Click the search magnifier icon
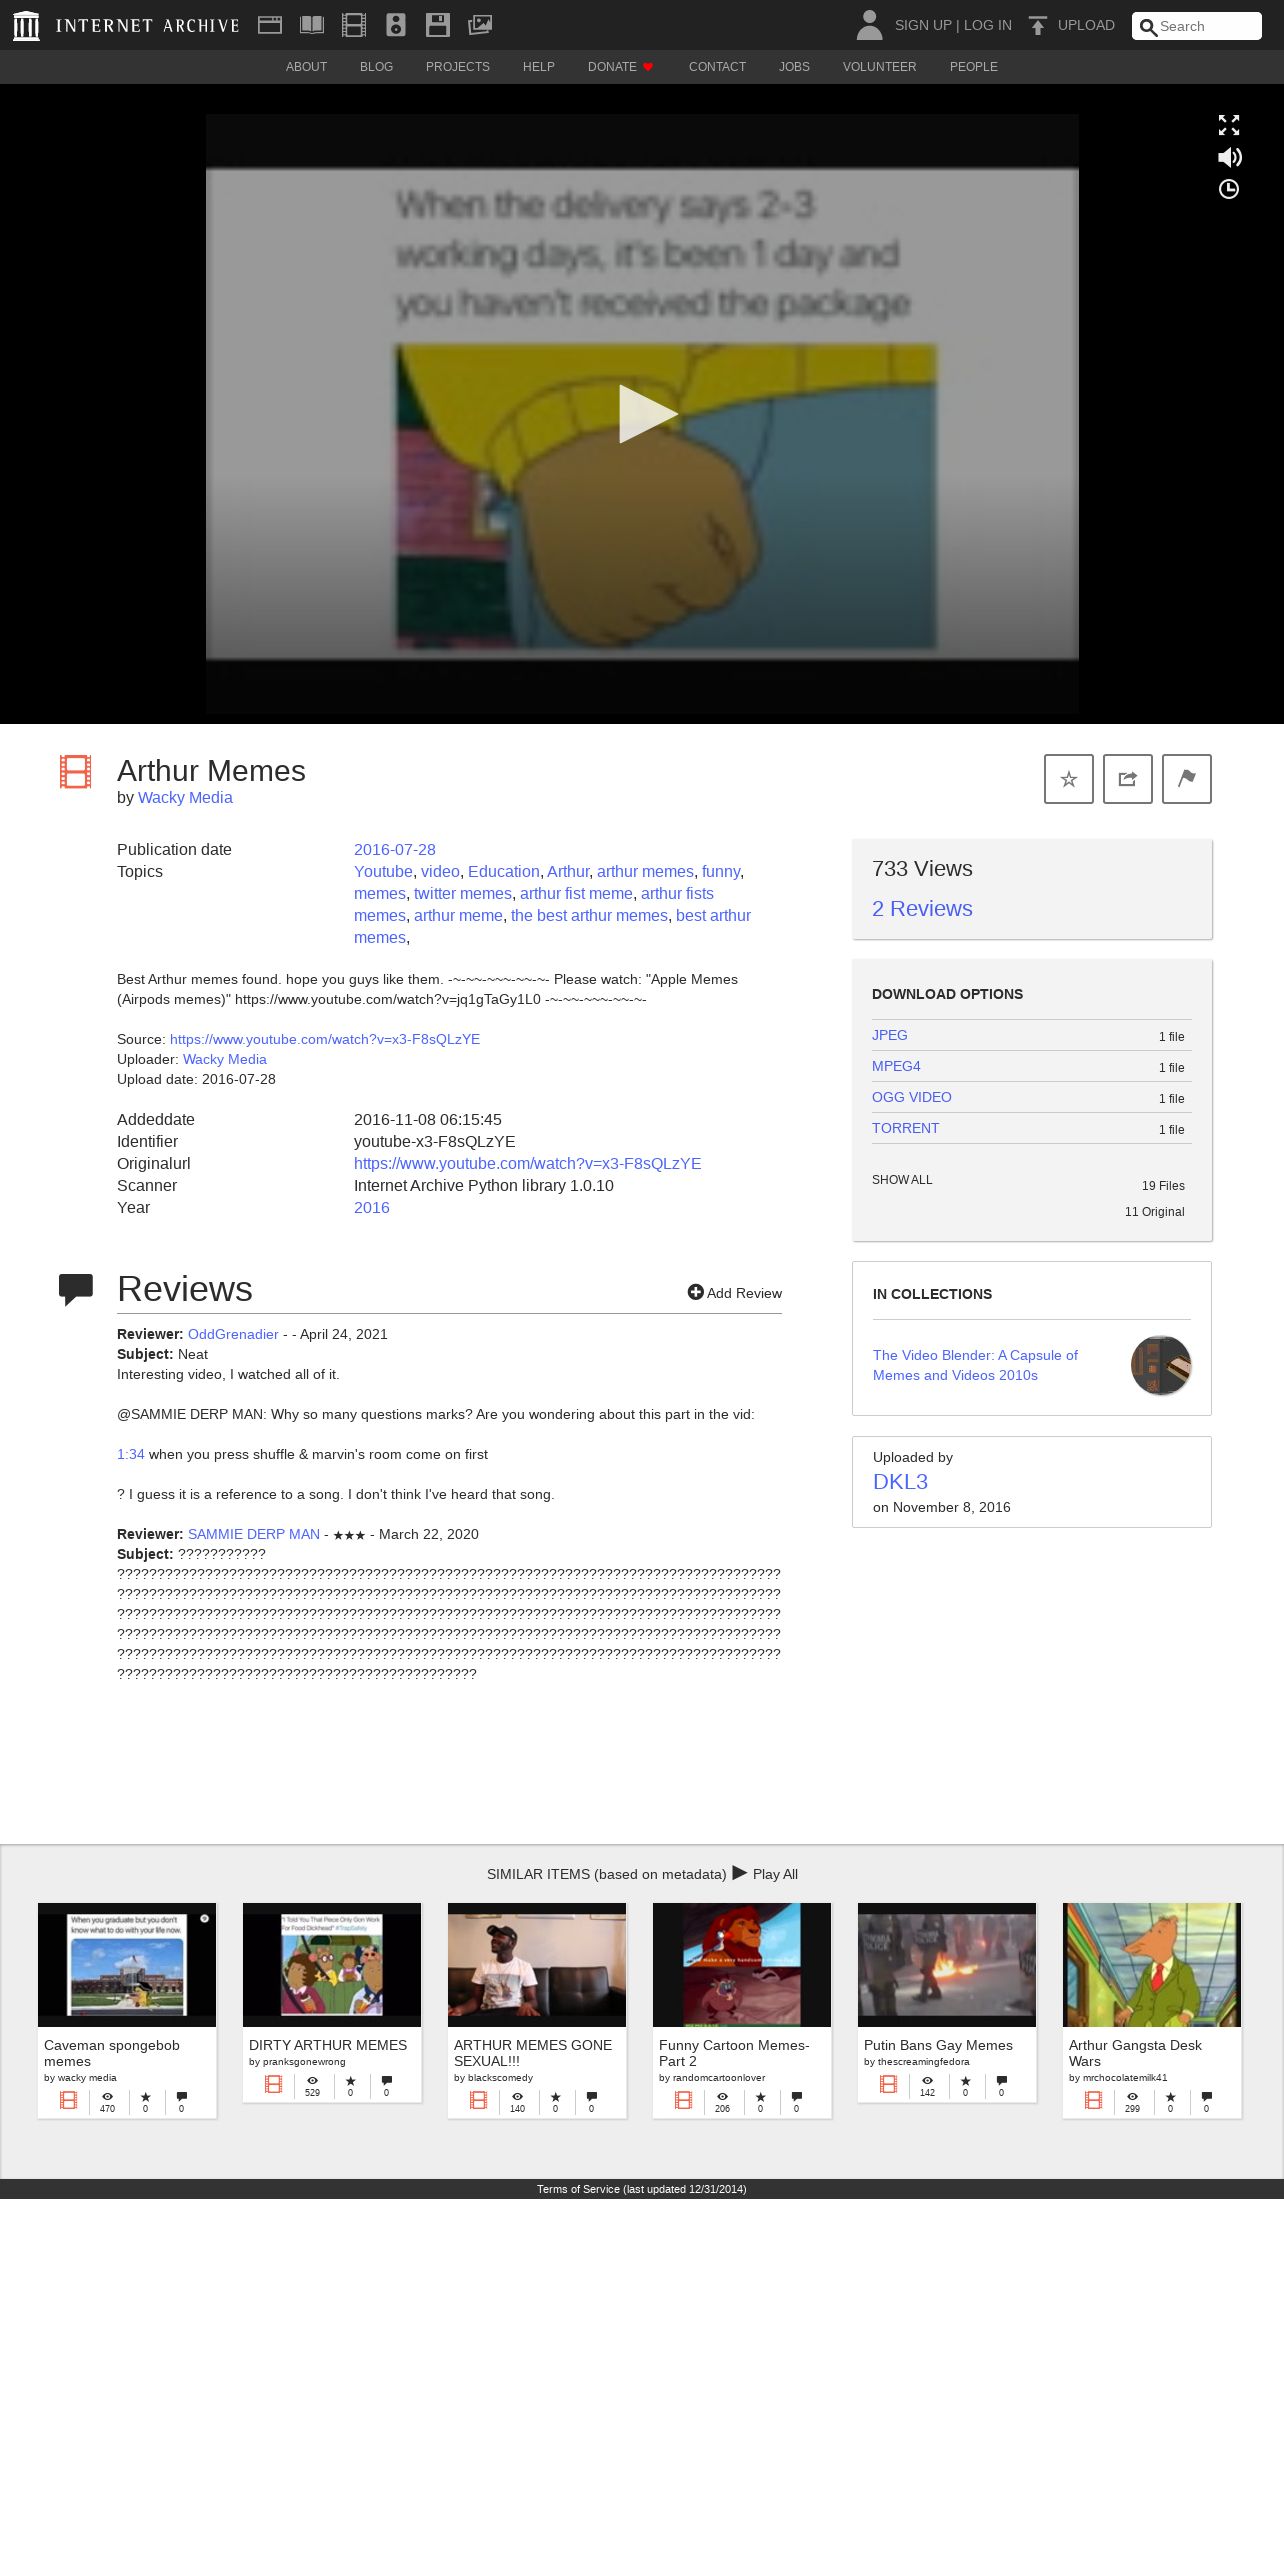The image size is (1284, 2568). 1148,27
